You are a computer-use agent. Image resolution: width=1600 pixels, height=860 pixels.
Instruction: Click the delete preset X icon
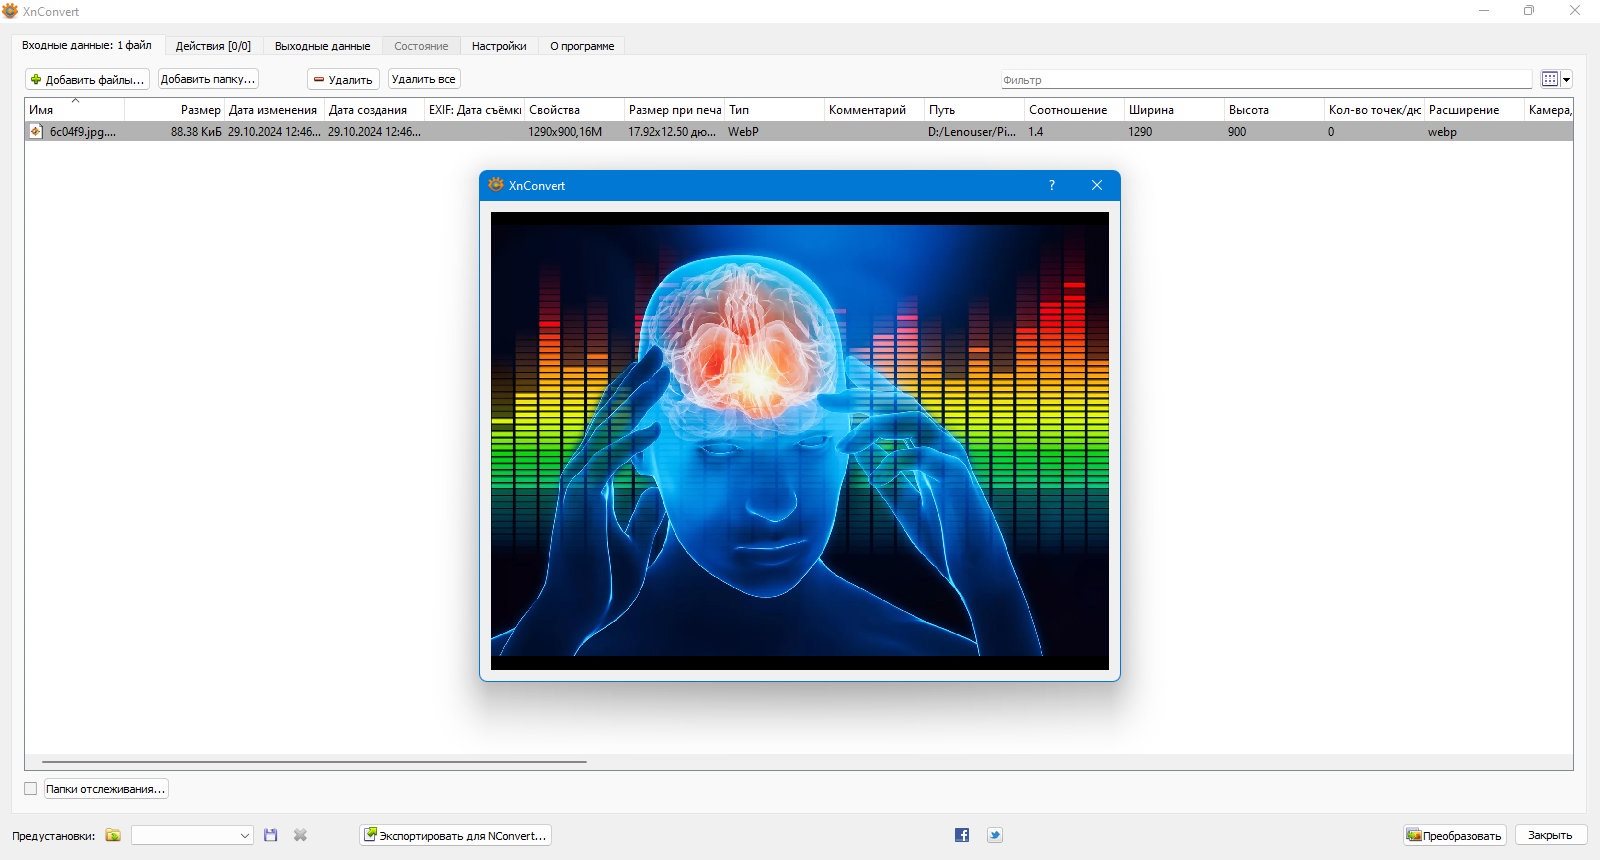(300, 835)
